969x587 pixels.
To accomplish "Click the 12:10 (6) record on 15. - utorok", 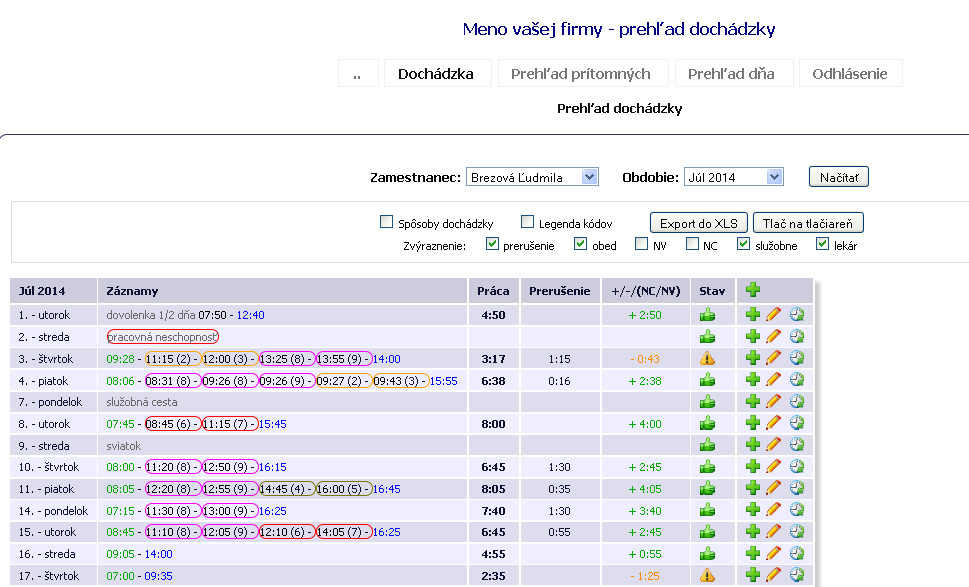I will (x=287, y=532).
